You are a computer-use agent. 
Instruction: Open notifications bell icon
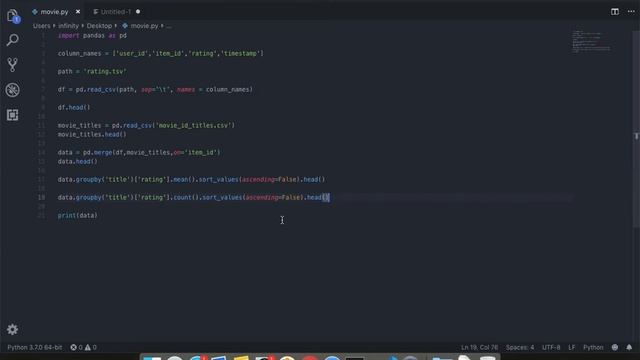629,347
